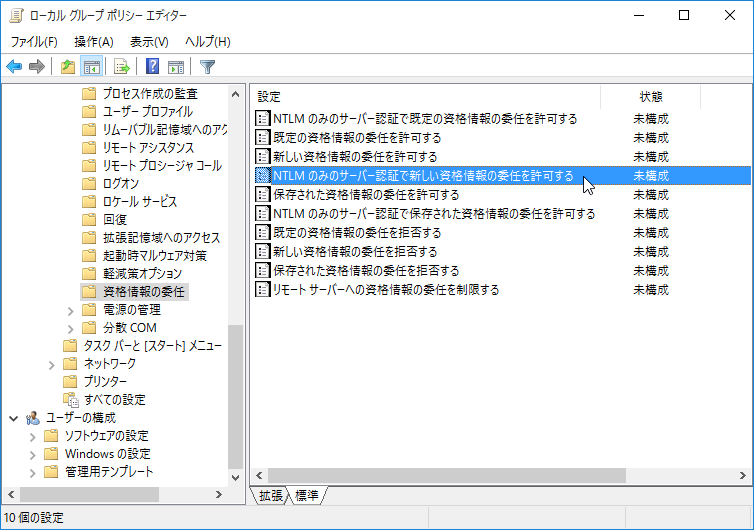
Task: Click the settings list horizontal scrollbar thumb
Action: (x=447, y=475)
